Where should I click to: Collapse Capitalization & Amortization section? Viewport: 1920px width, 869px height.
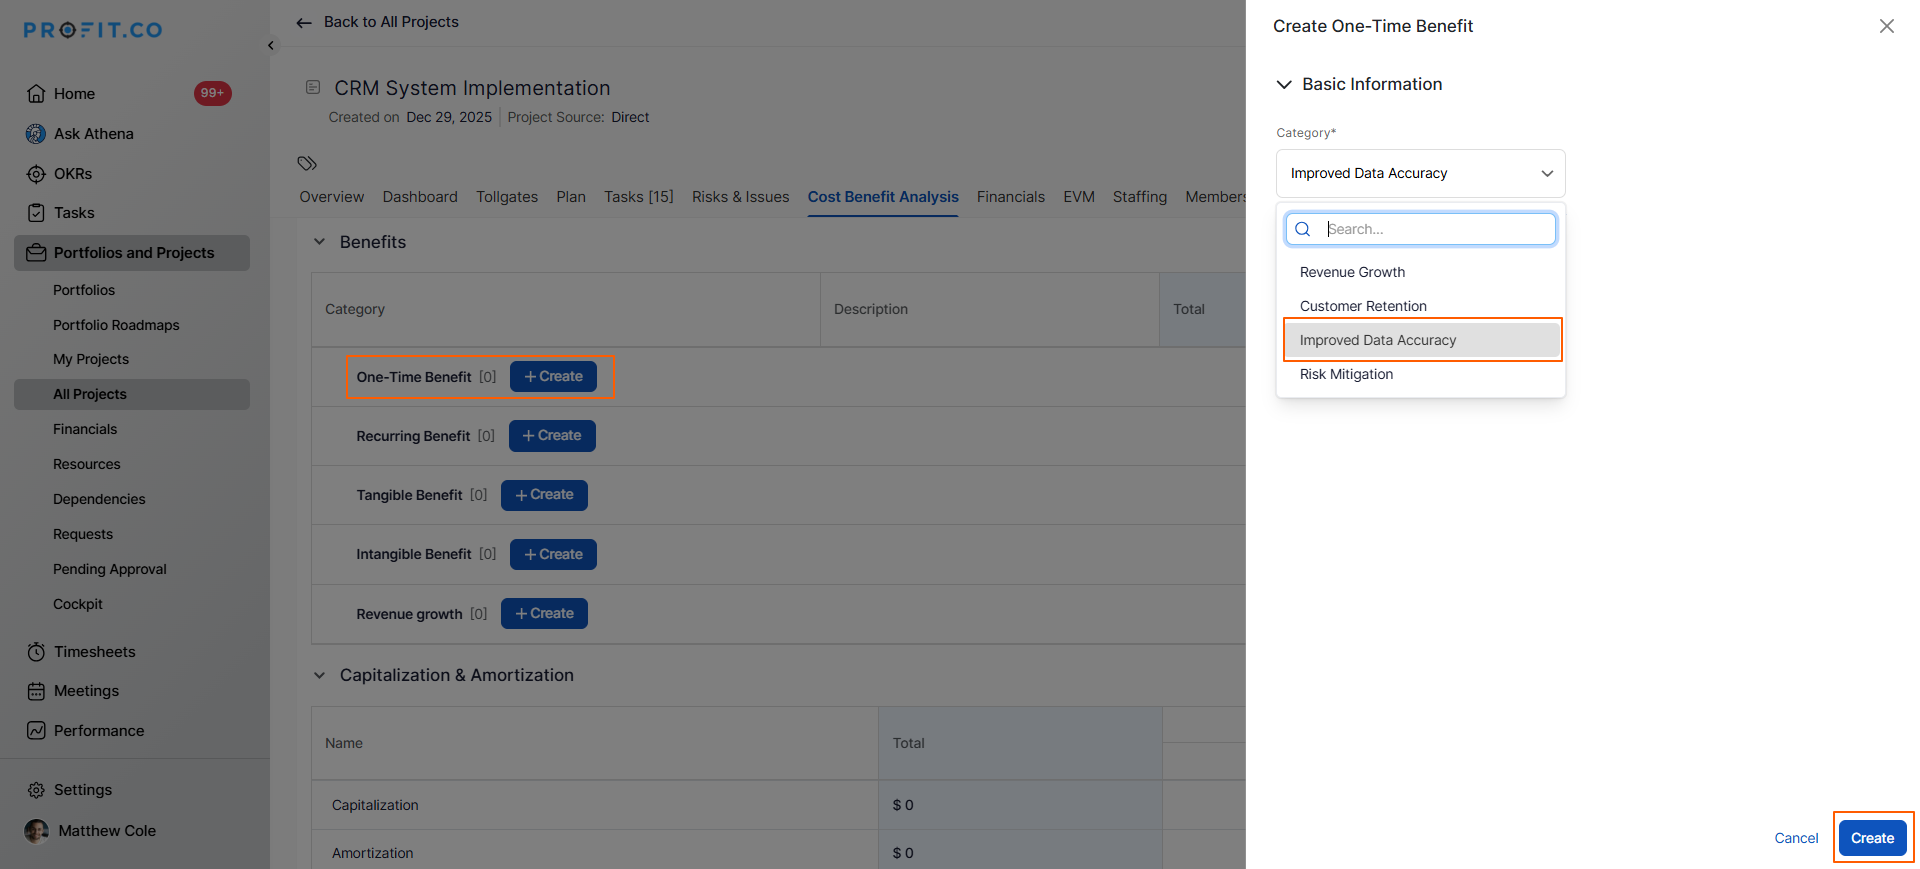click(x=319, y=676)
